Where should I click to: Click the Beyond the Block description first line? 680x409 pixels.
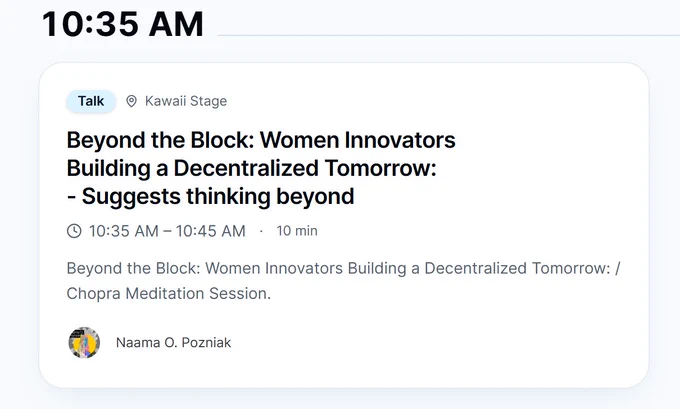coord(343,268)
